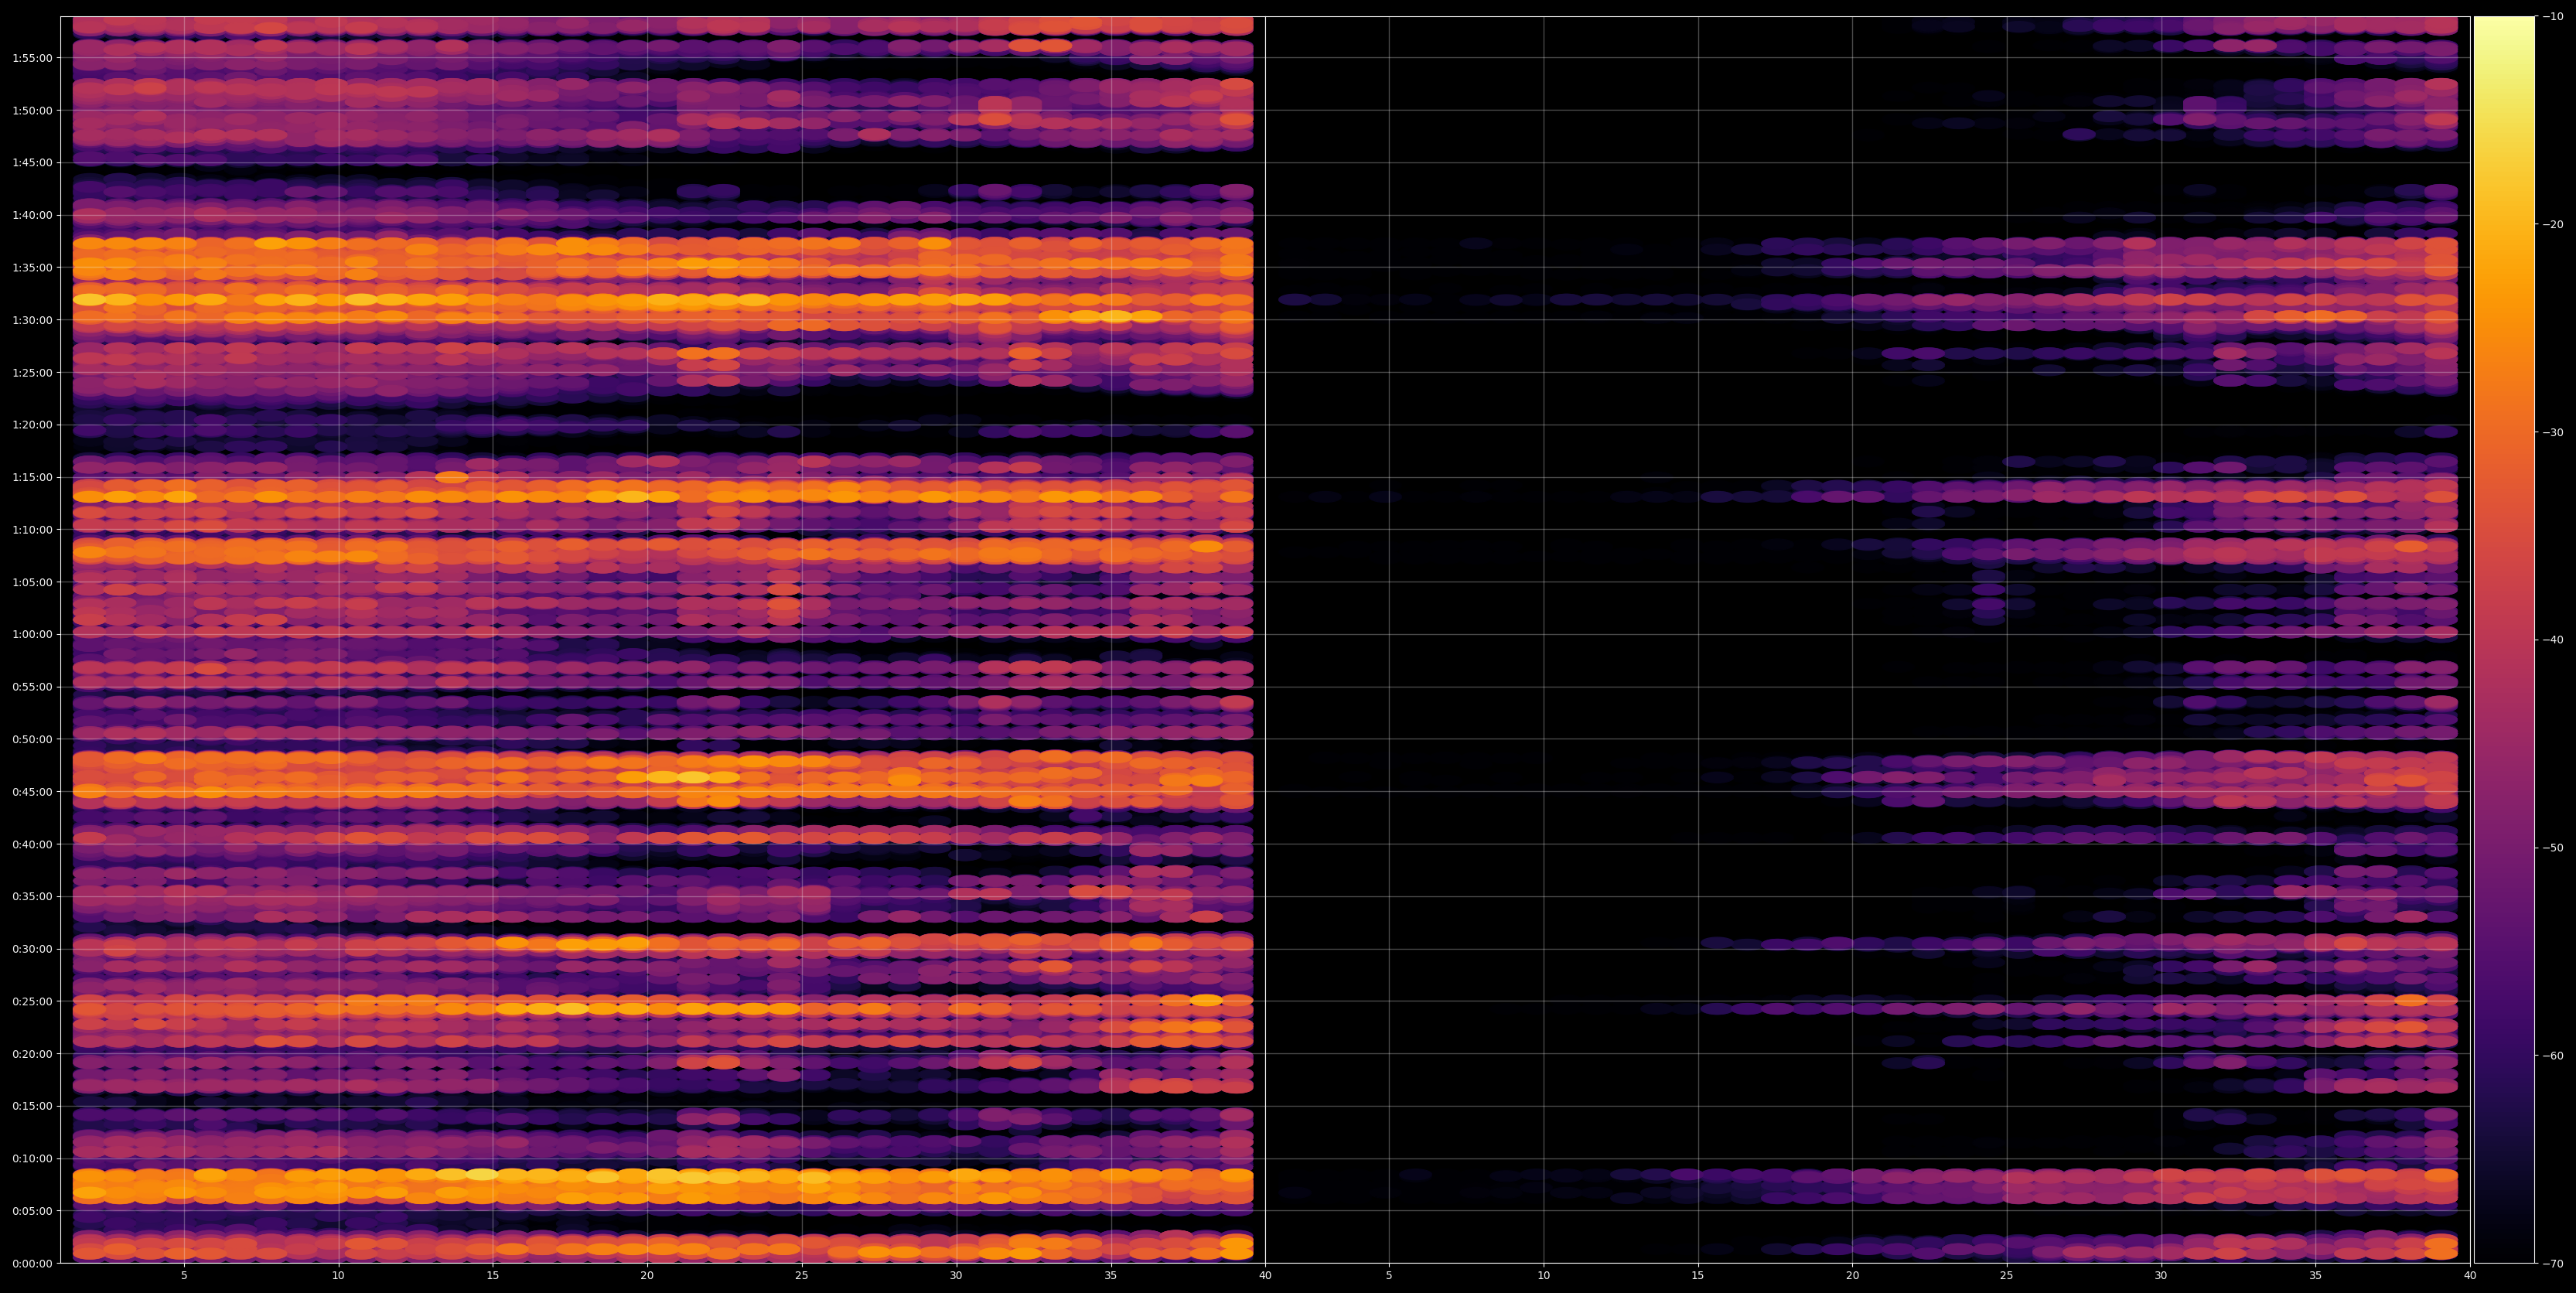Select x-axis tick 30 under the left heatmap
This screenshot has width=2576, height=1293.
click(956, 1276)
